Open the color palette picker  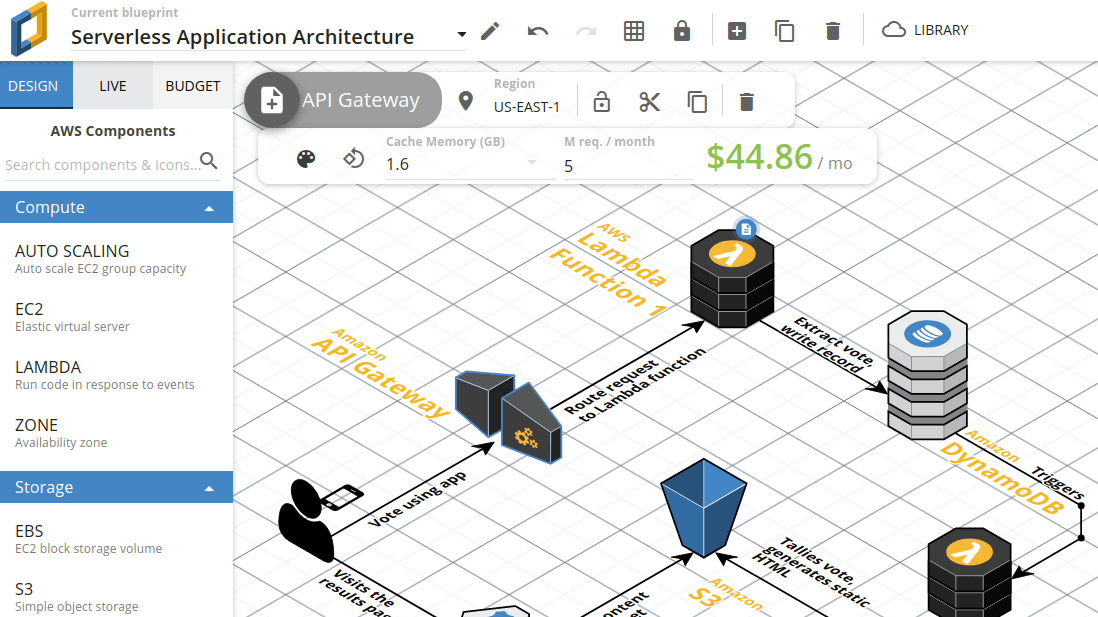pyautogui.click(x=306, y=159)
